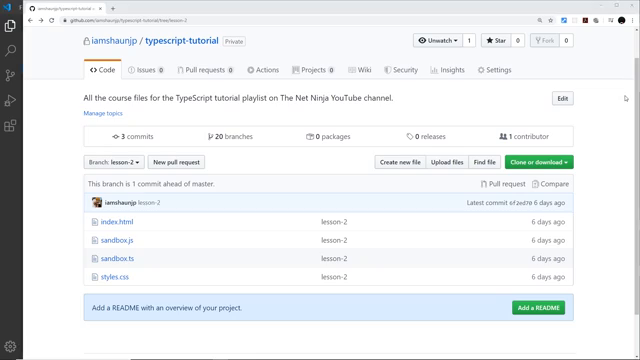640x360 pixels.
Task: Click Find file button
Action: [x=484, y=162]
